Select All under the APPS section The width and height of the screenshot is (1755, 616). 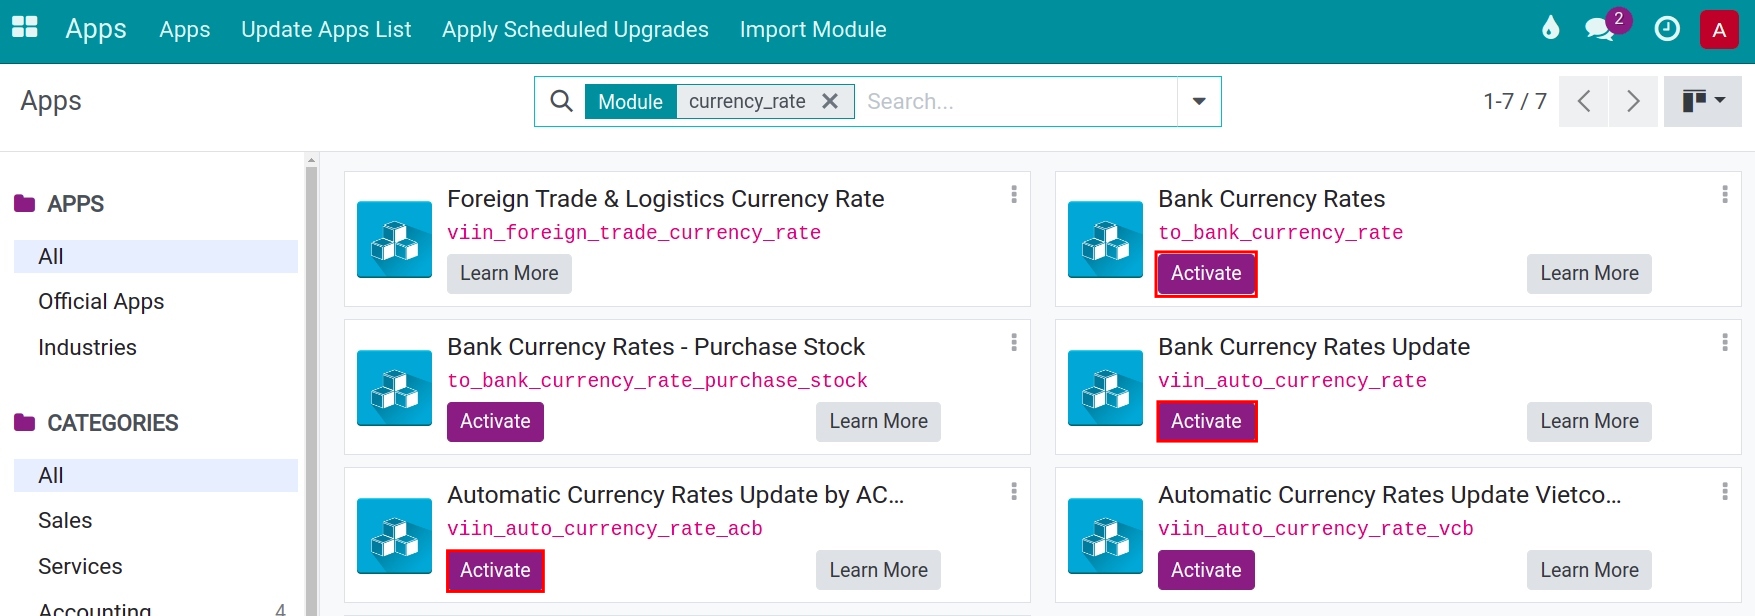tap(156, 256)
